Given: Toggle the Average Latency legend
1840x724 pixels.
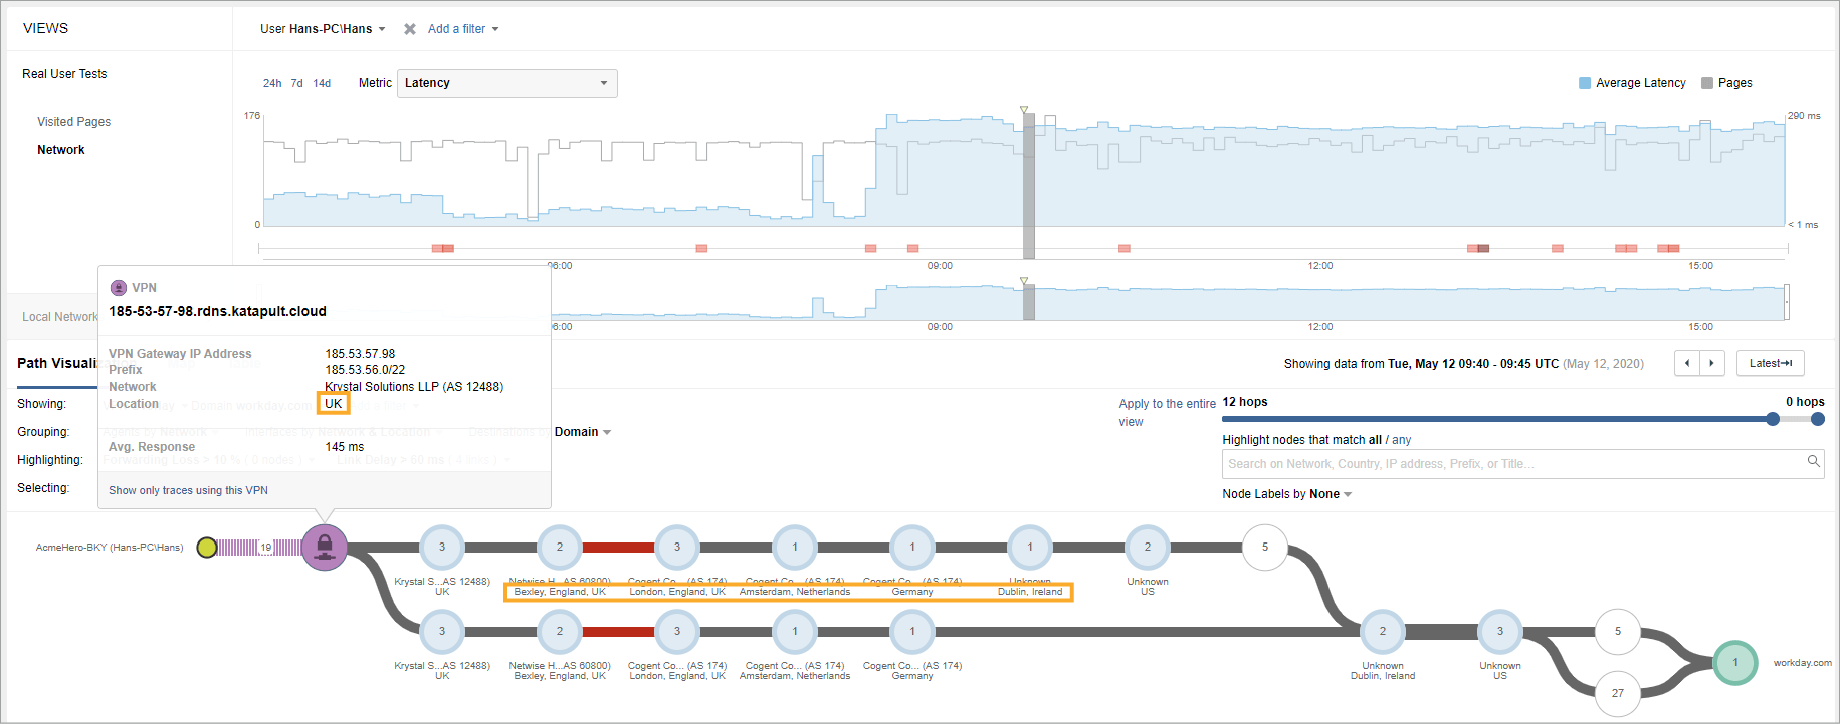Looking at the screenshot, I should 1632,83.
